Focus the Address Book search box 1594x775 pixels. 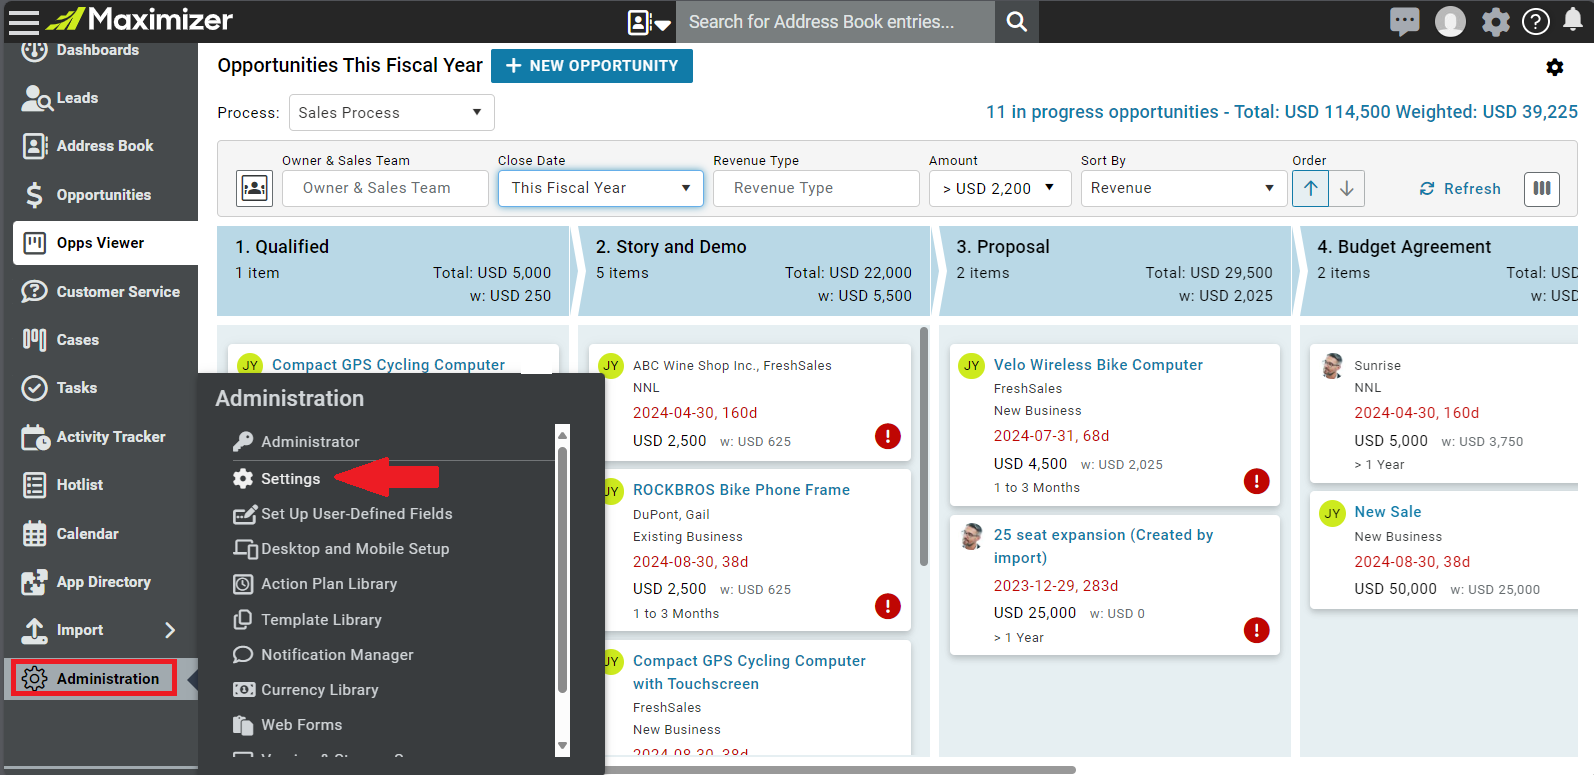(x=835, y=22)
